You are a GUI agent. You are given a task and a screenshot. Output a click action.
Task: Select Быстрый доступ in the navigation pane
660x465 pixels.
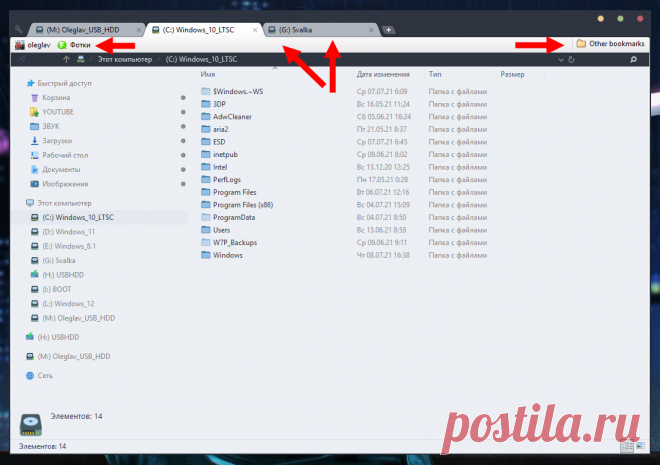pos(59,83)
